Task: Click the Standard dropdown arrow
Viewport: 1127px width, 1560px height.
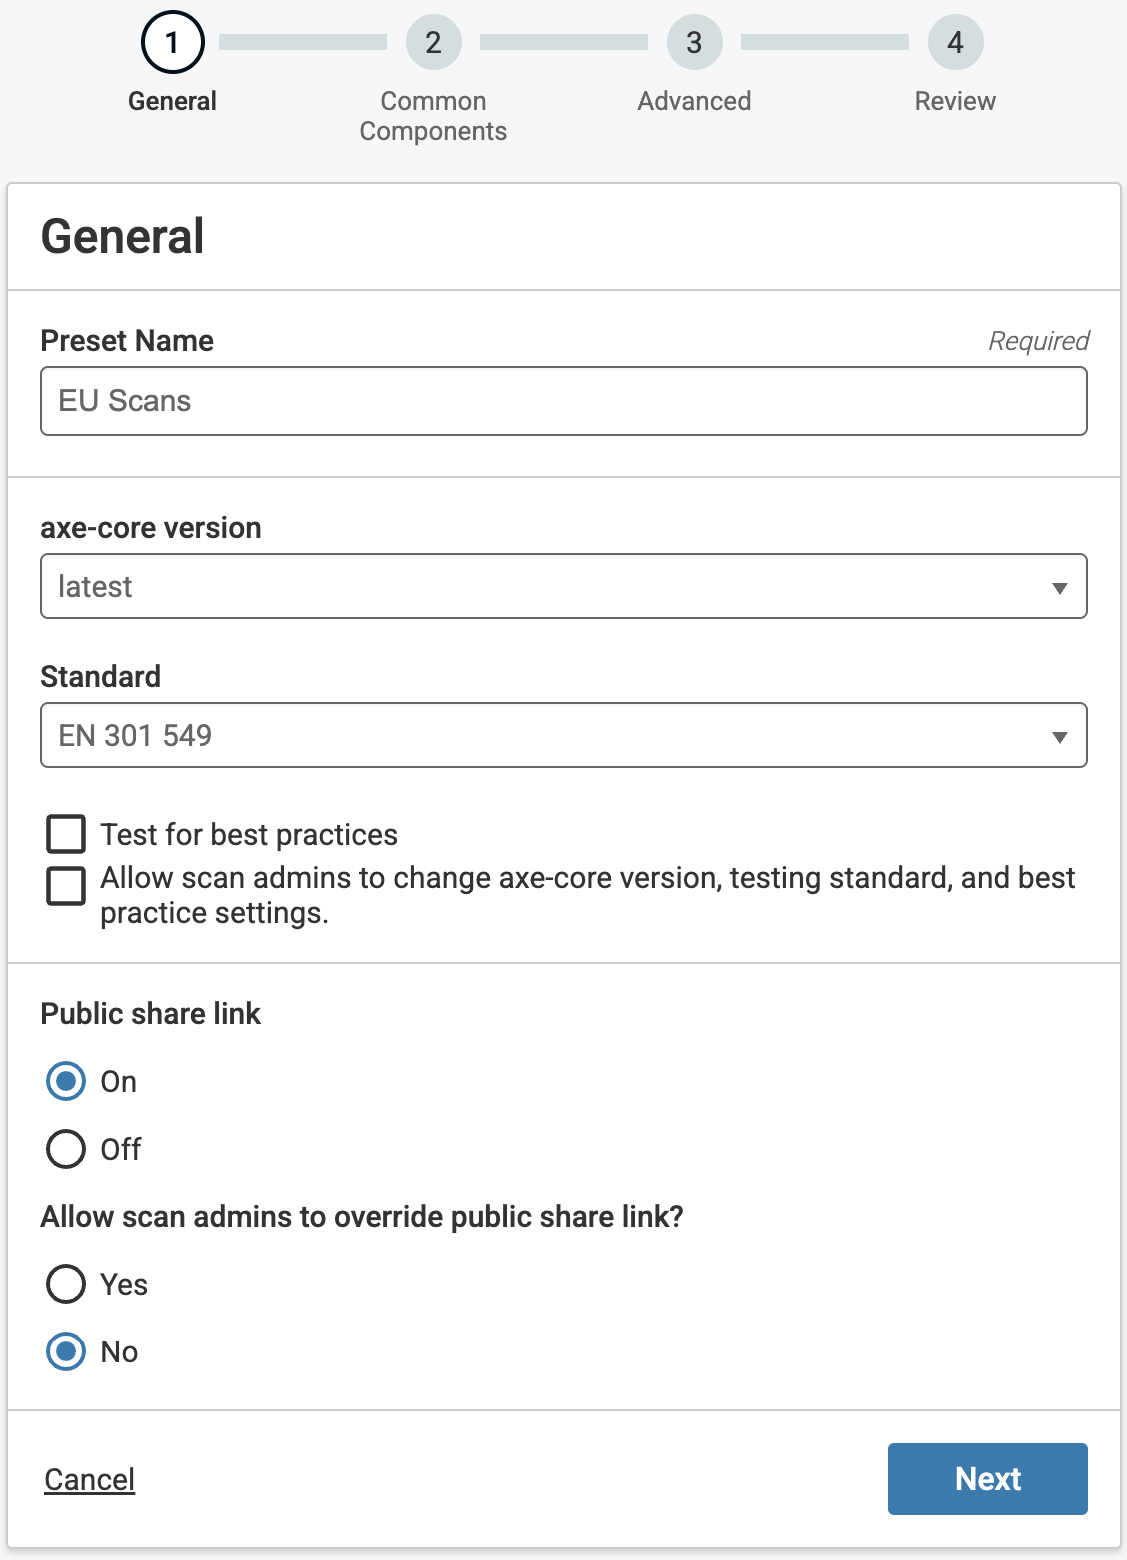Action: 1060,737
